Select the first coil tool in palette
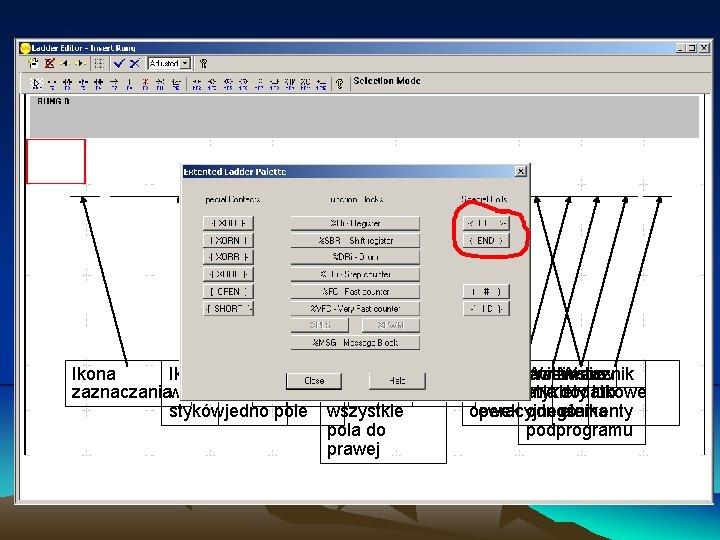 [x=197, y=84]
